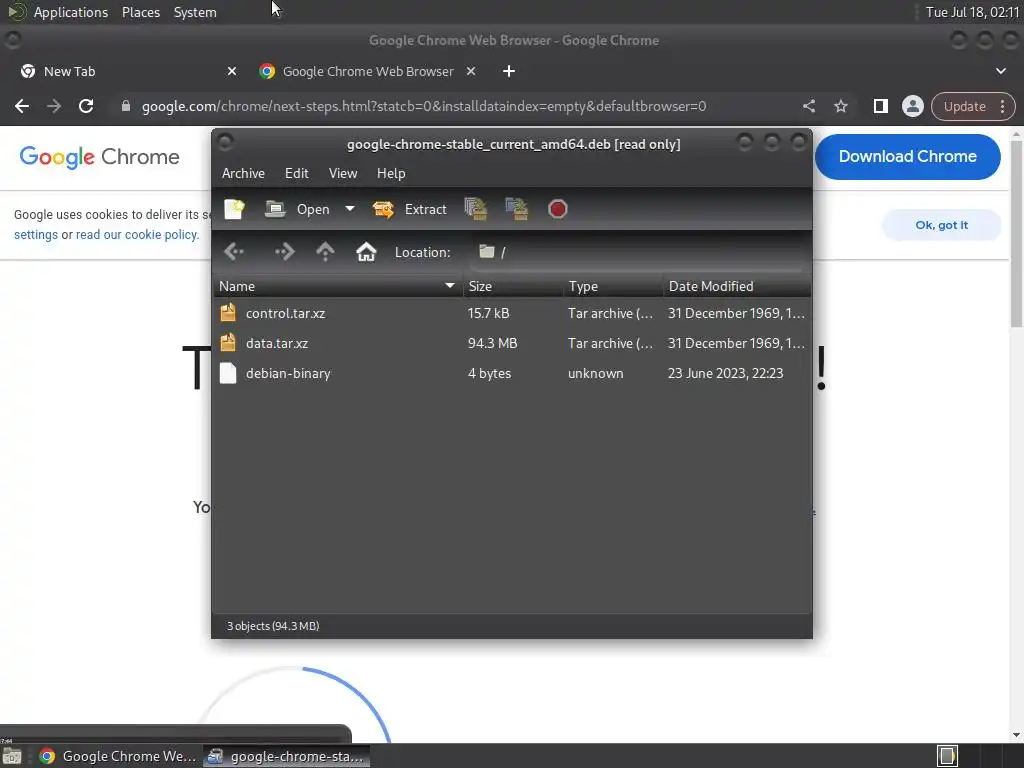The height and width of the screenshot is (768, 1024).
Task: Click the workspace switcher in bottom panel
Action: (x=947, y=756)
